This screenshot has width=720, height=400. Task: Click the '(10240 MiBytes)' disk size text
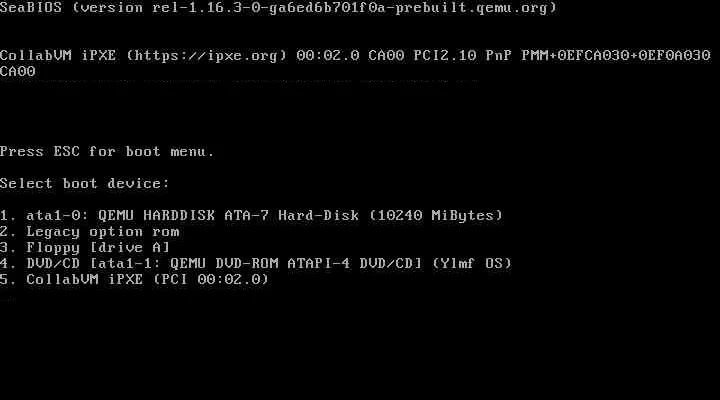click(x=436, y=215)
